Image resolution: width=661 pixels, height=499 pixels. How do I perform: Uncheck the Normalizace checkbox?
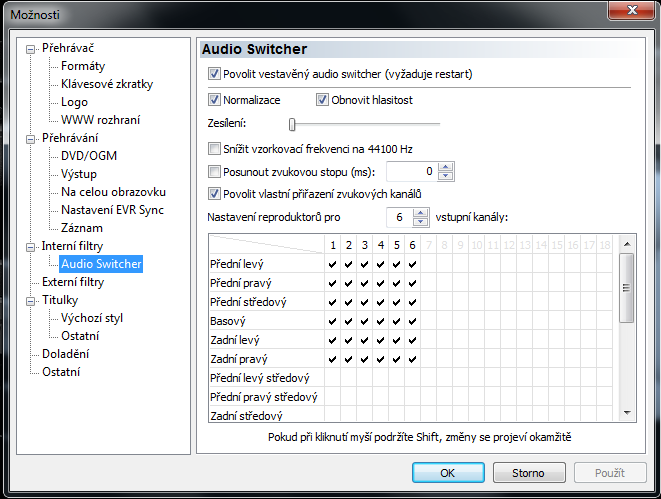214,100
